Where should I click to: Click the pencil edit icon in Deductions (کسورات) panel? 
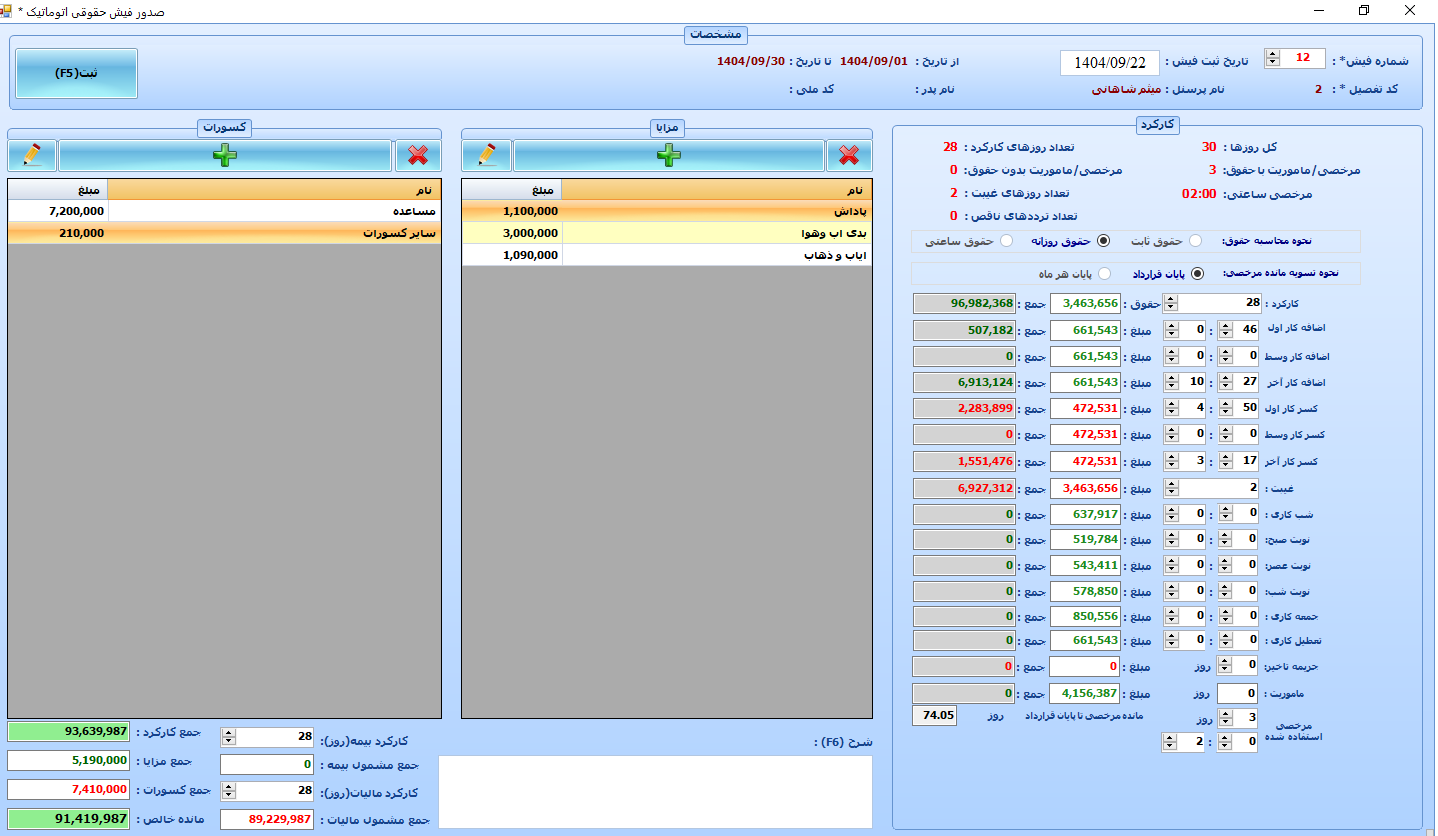[32, 155]
